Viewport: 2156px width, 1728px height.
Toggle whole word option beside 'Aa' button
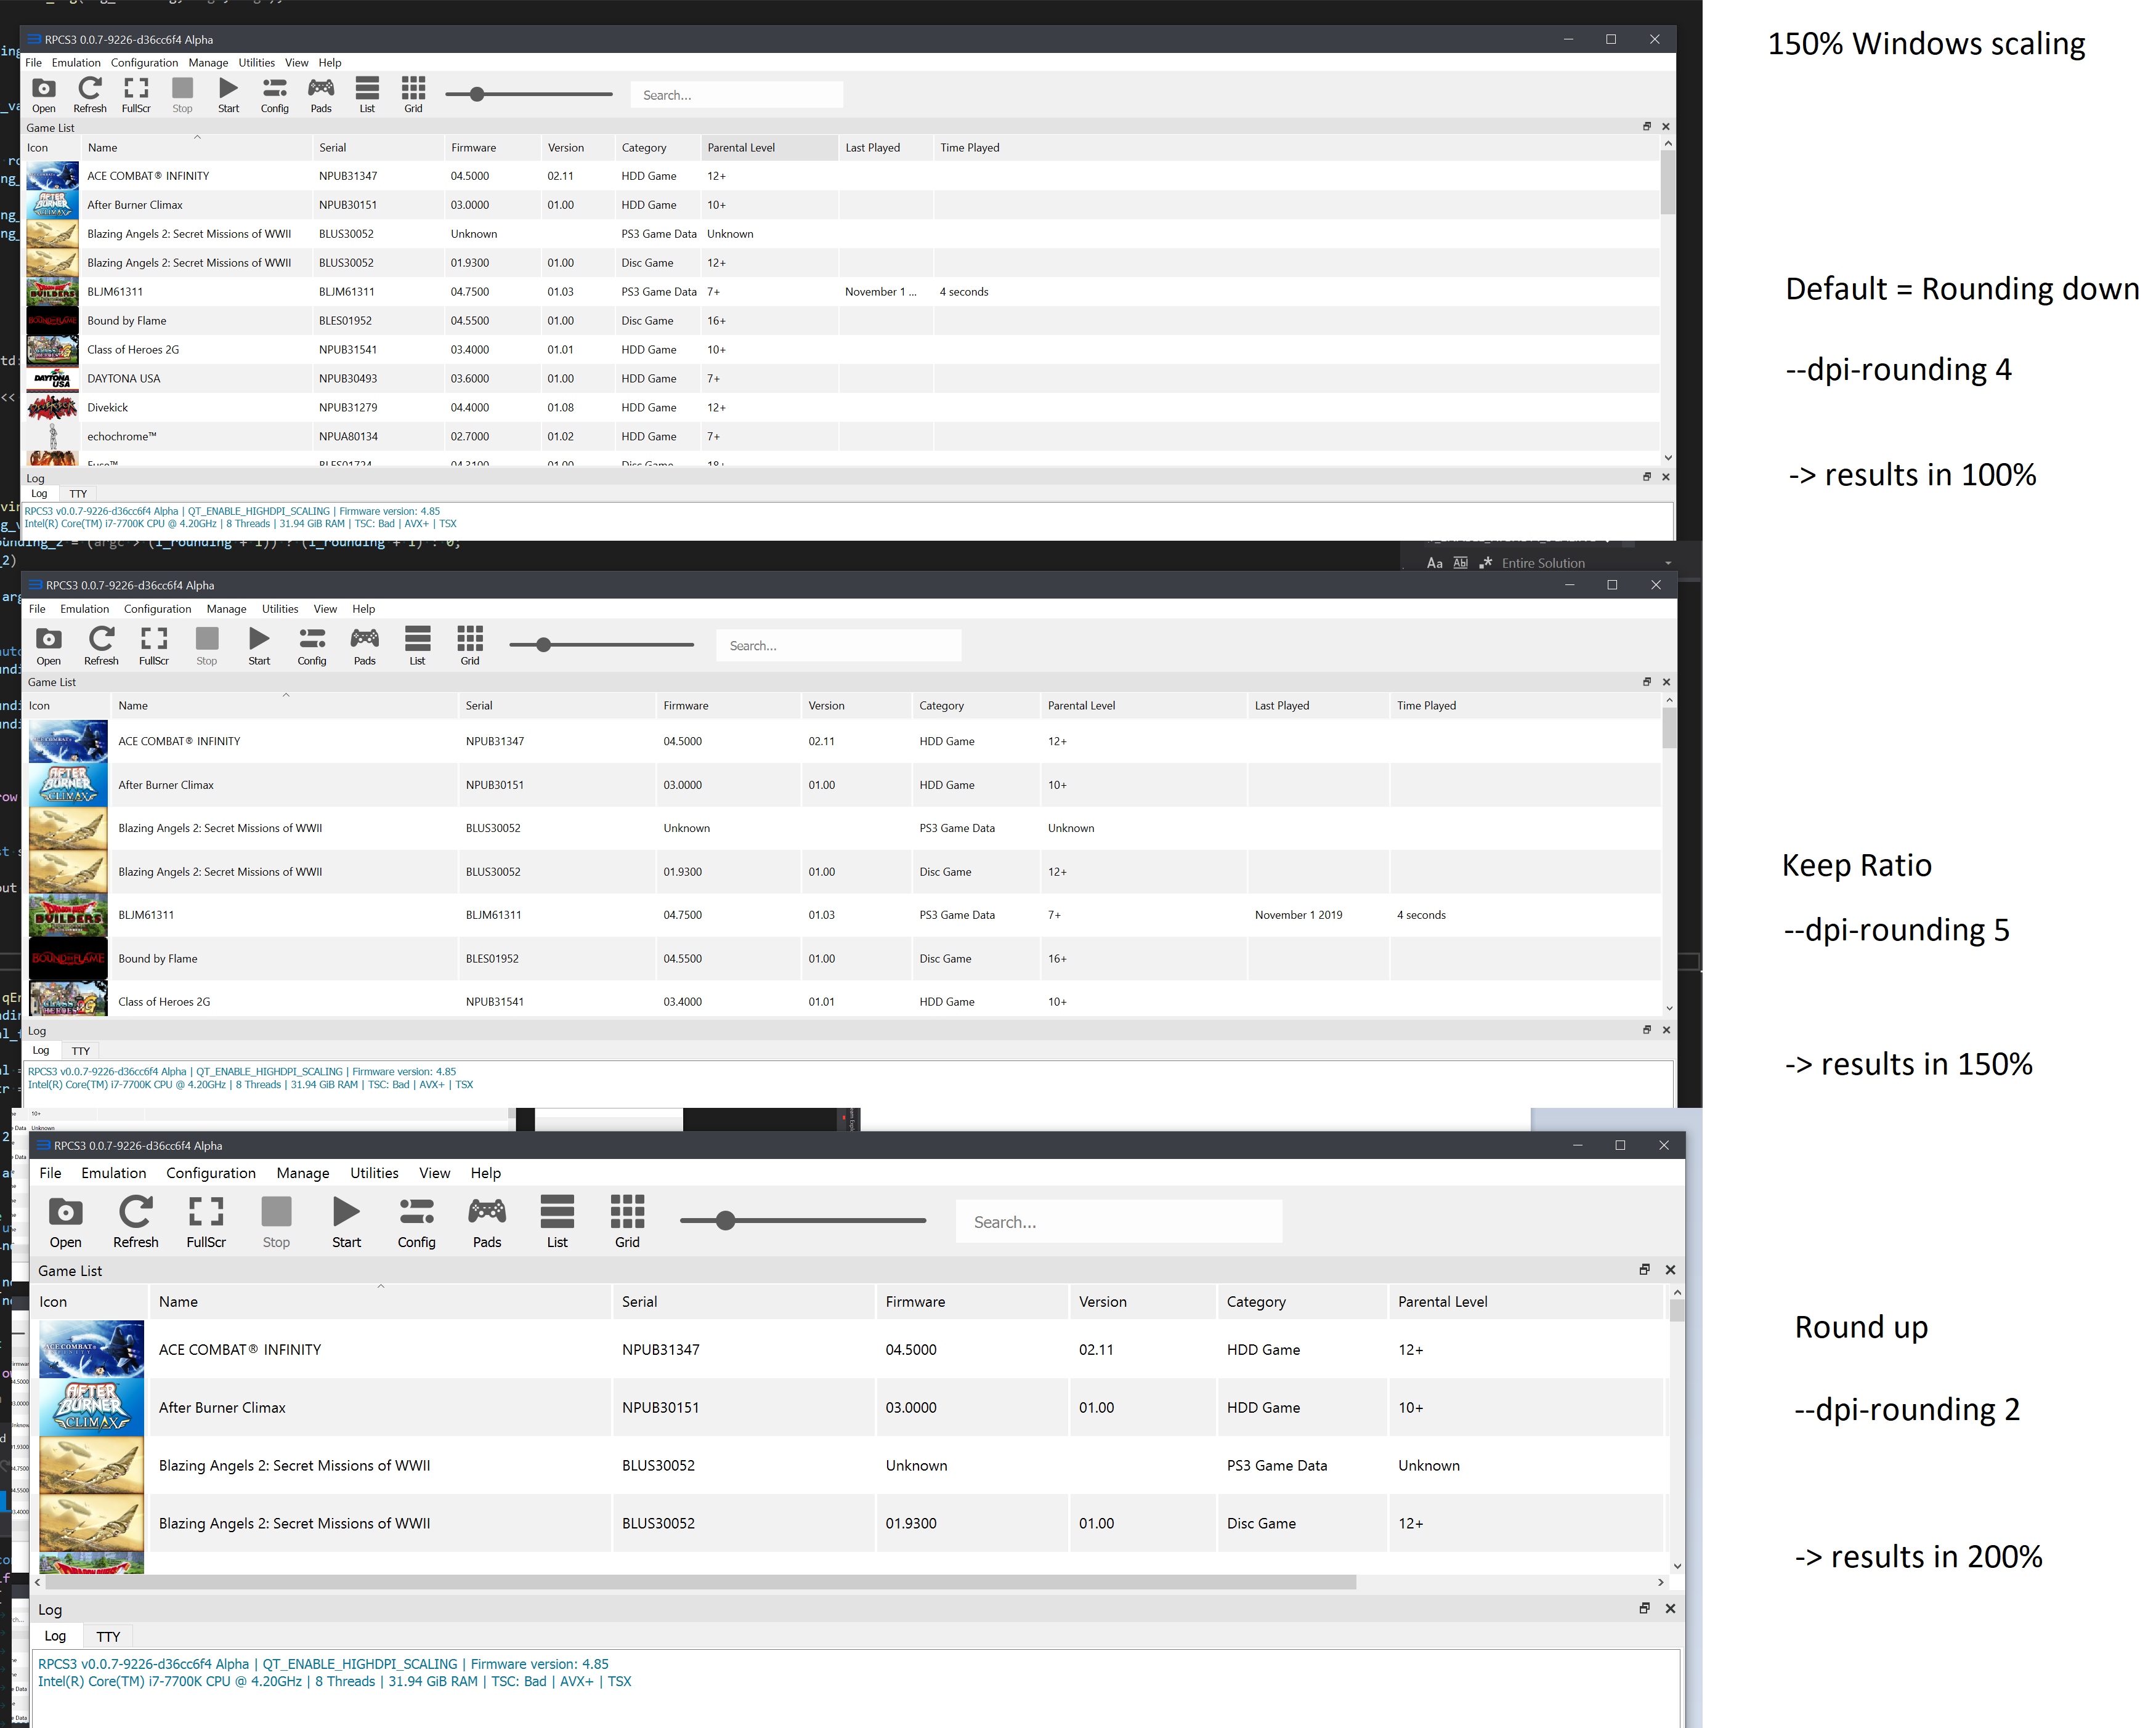pos(1460,563)
